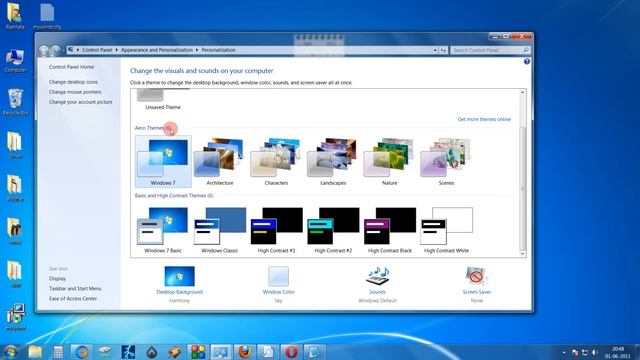Open Firefox from the taskbar
640x360 pixels.
(244, 352)
